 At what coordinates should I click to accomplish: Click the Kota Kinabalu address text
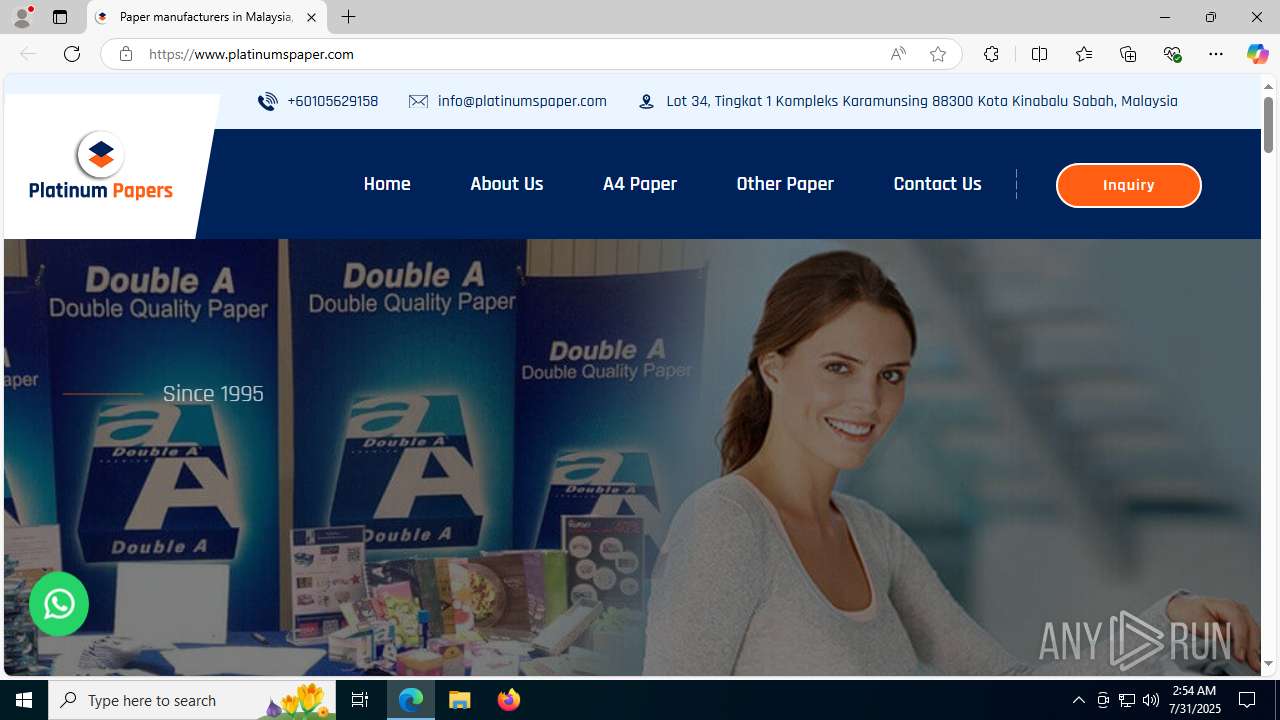click(x=922, y=101)
